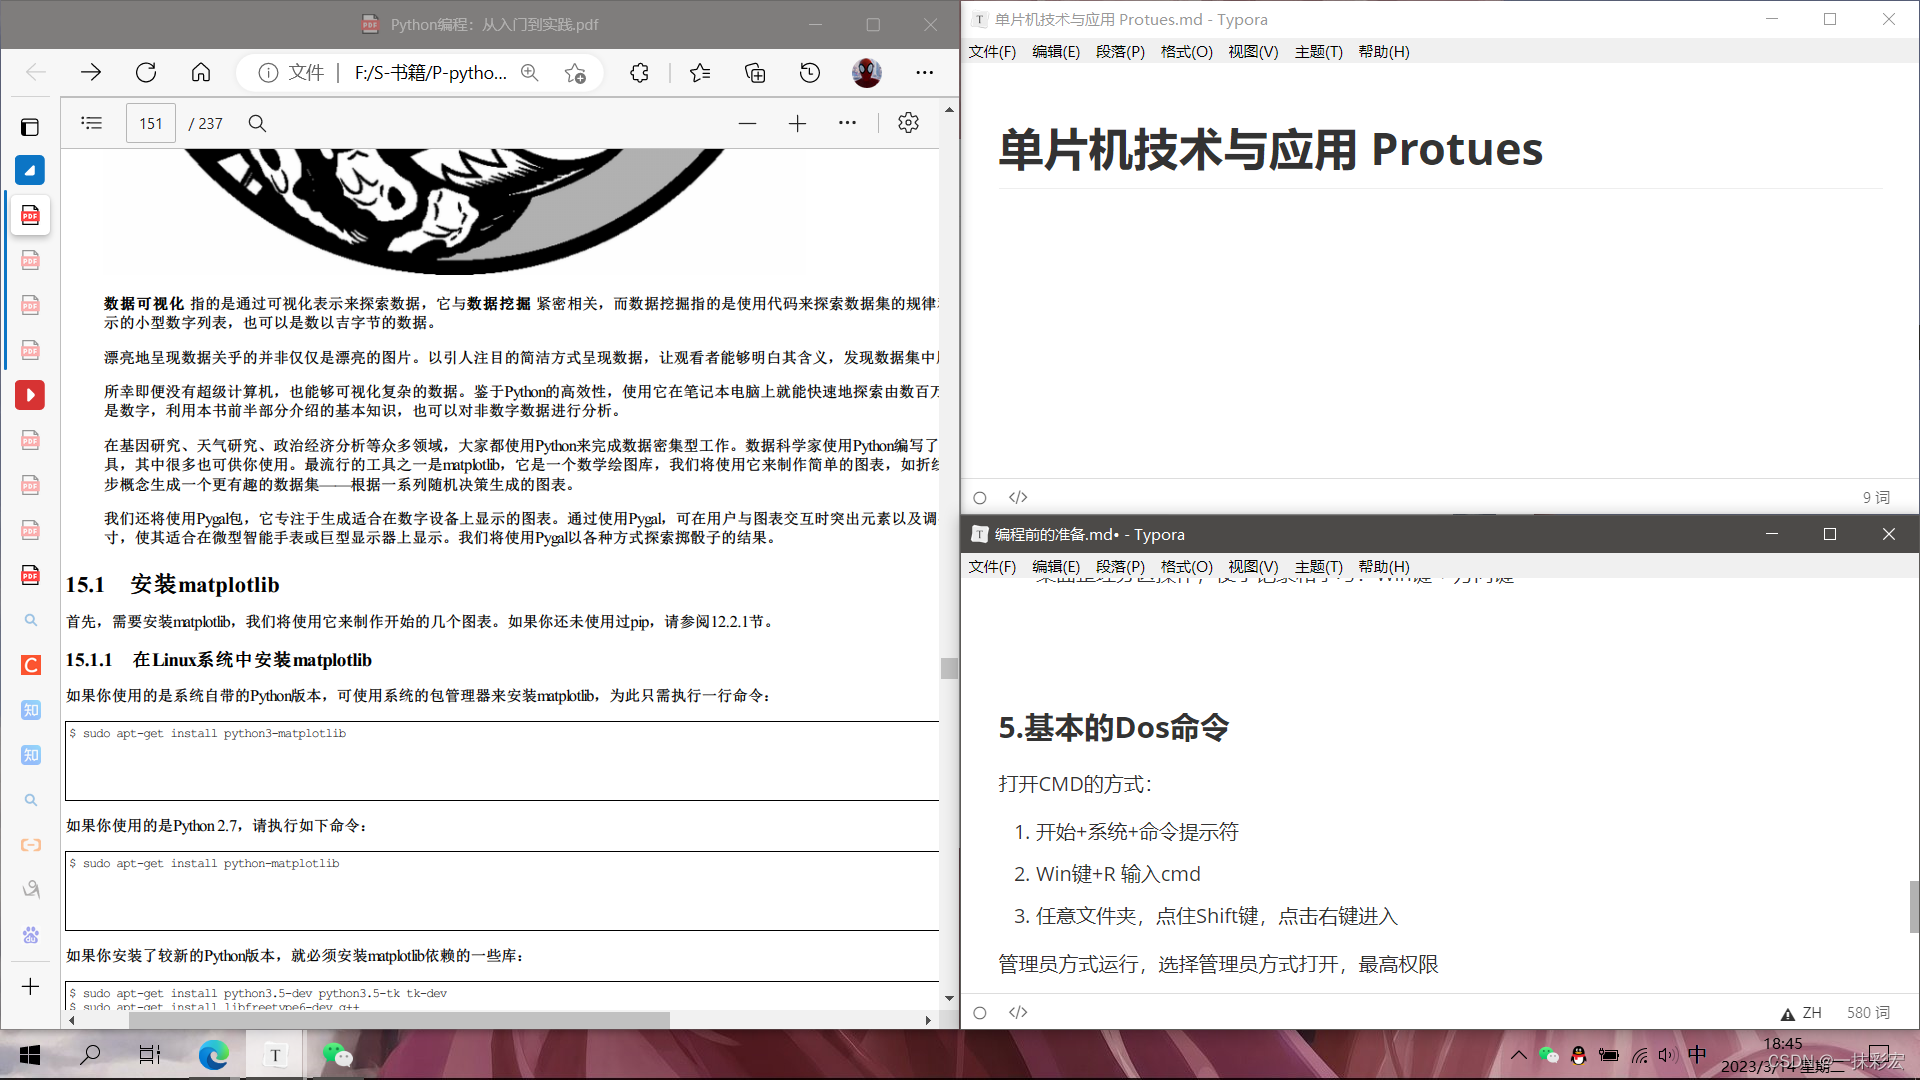Screen dimensions: 1920x1080
Task: Open WeChat from the taskbar
Action: (x=337, y=1055)
